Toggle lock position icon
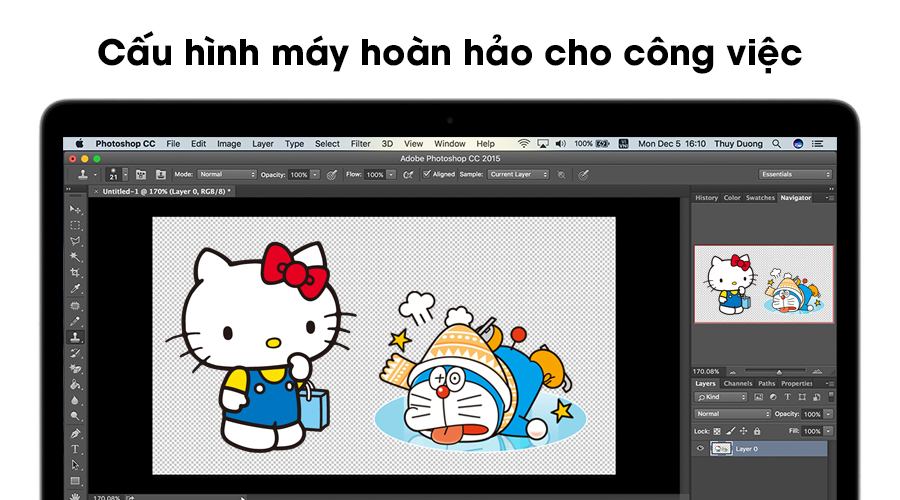This screenshot has width=900, height=500. pos(743,431)
